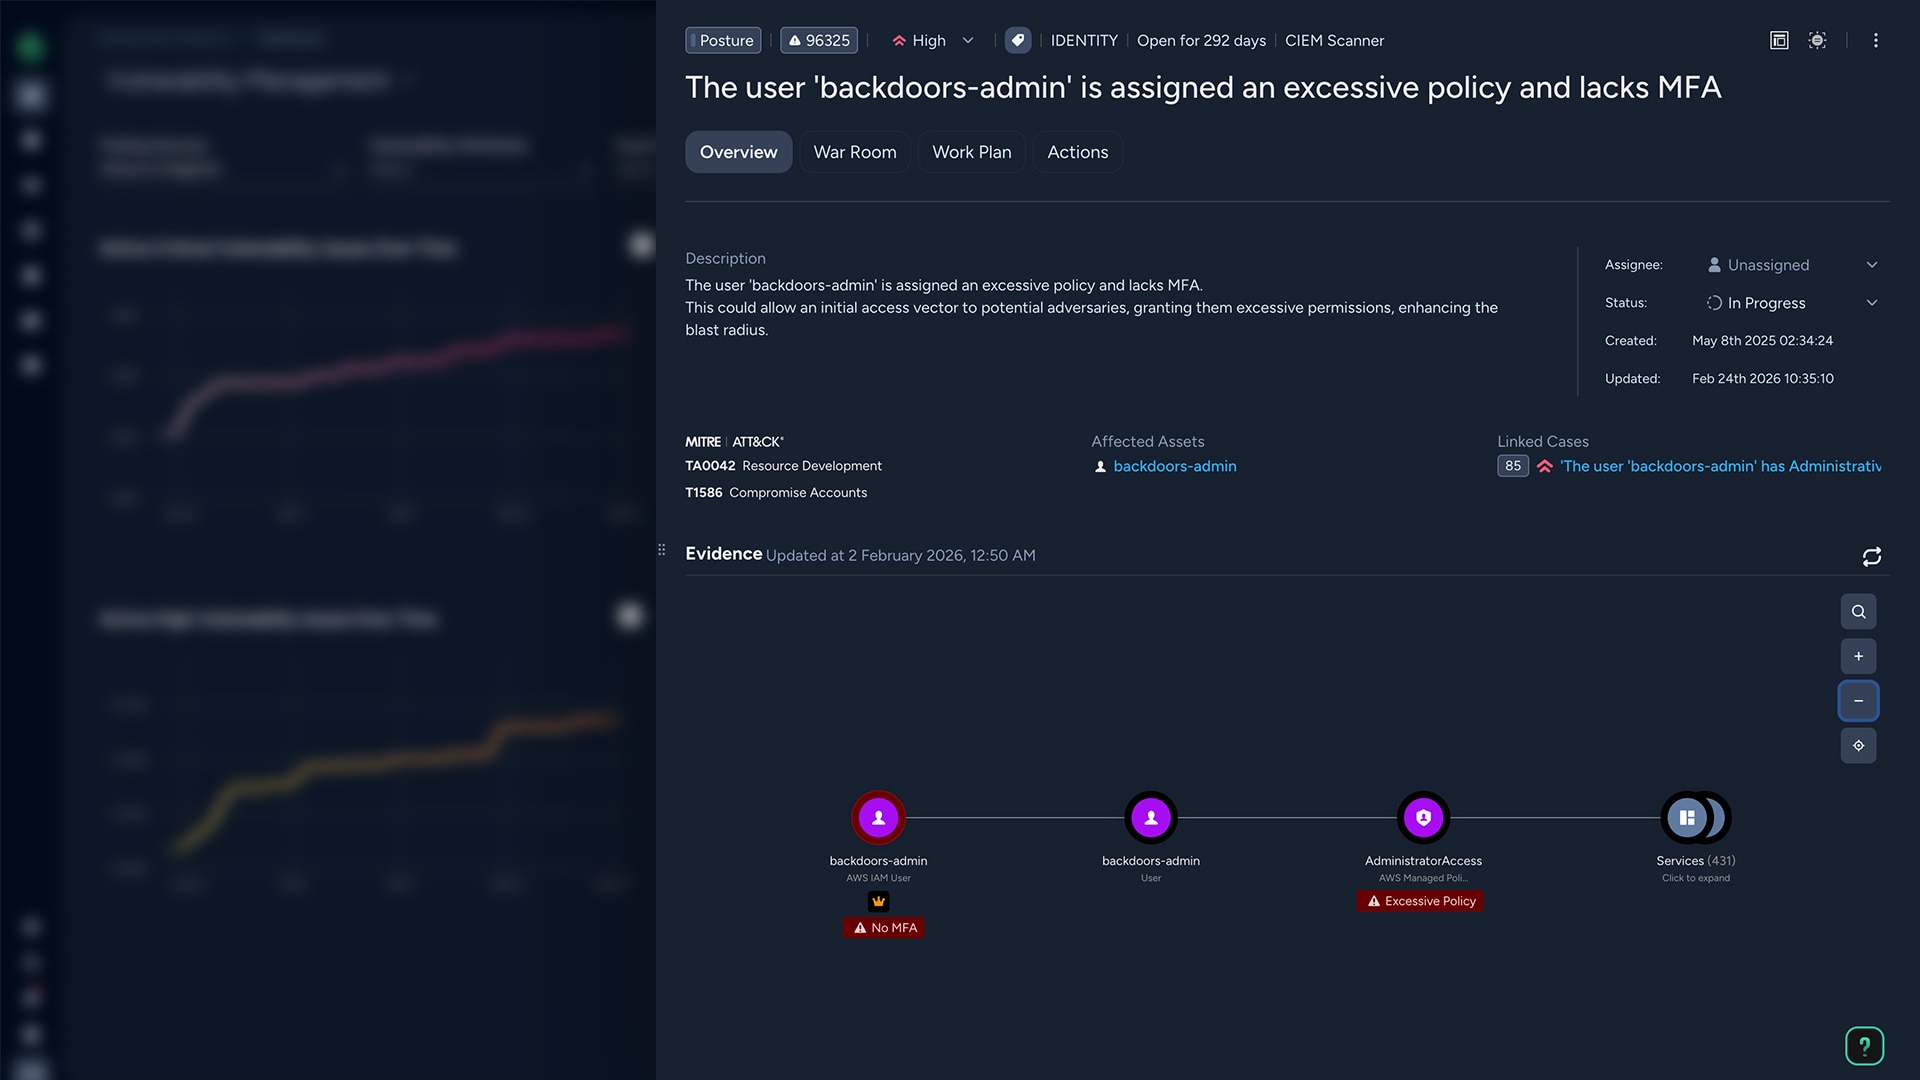The width and height of the screenshot is (1920, 1080).
Task: Change the In Progress status dropdown
Action: point(1792,303)
